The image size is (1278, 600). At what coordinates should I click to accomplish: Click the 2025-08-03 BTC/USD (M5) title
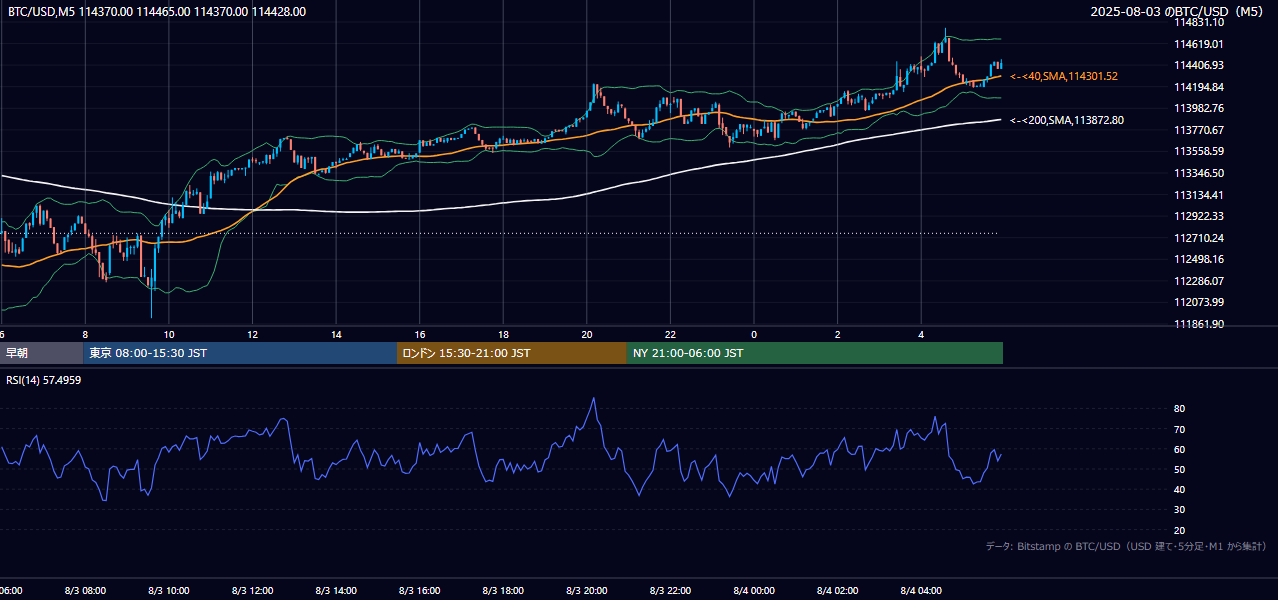pyautogui.click(x=1178, y=12)
